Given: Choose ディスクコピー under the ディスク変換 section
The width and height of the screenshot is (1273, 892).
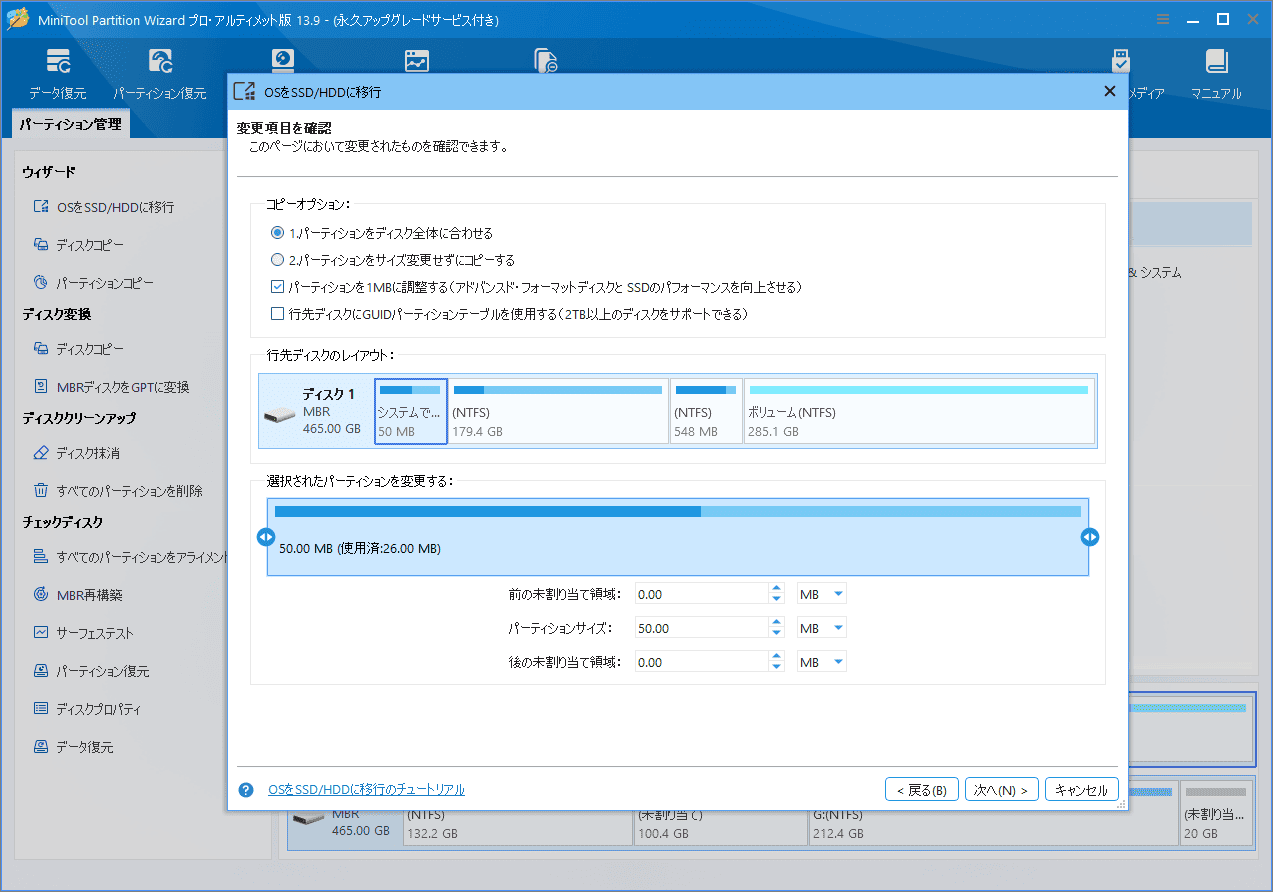Looking at the screenshot, I should [x=78, y=349].
